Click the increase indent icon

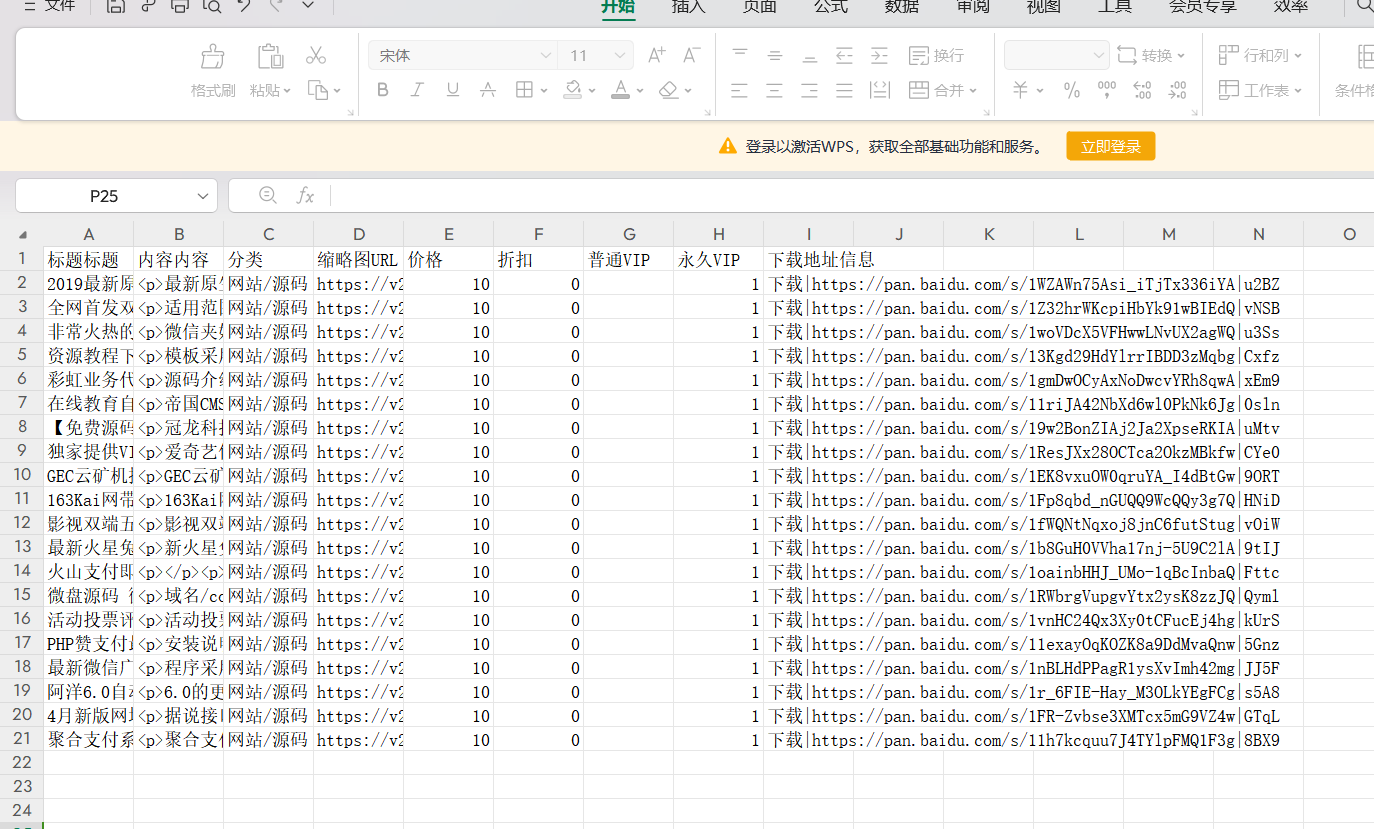click(x=879, y=56)
